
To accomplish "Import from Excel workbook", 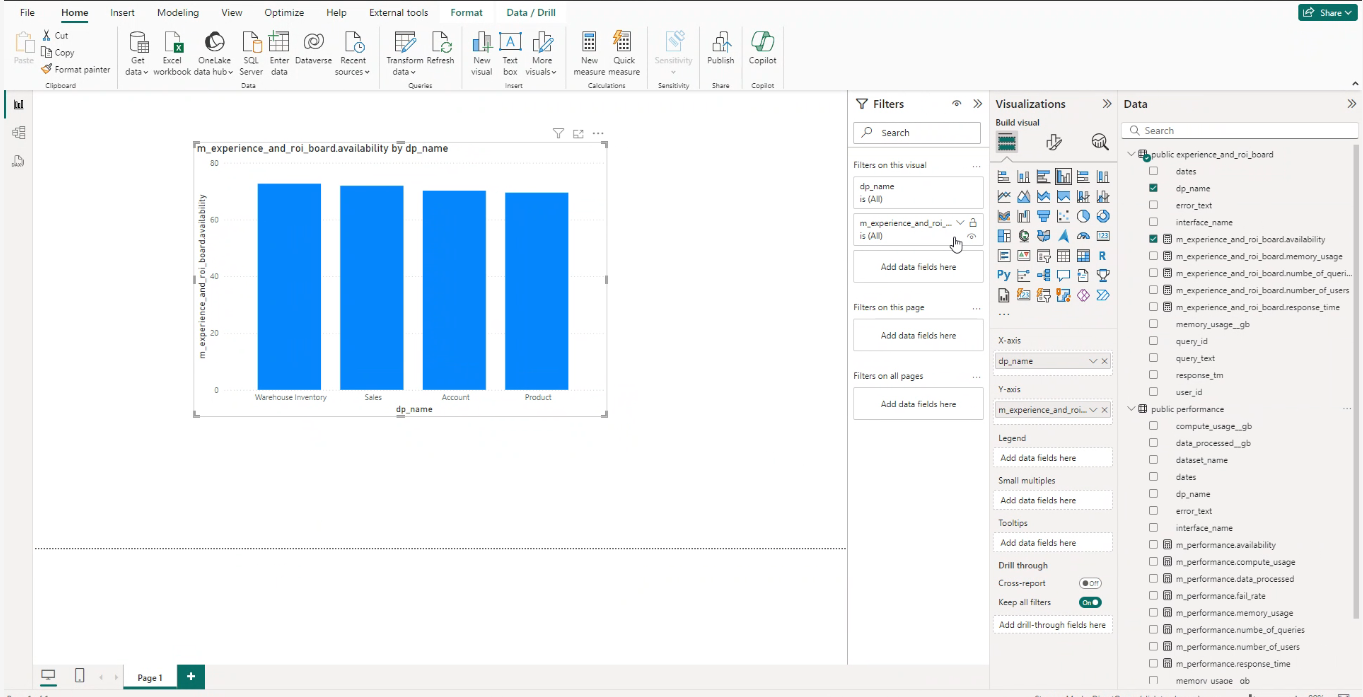I will coord(172,54).
